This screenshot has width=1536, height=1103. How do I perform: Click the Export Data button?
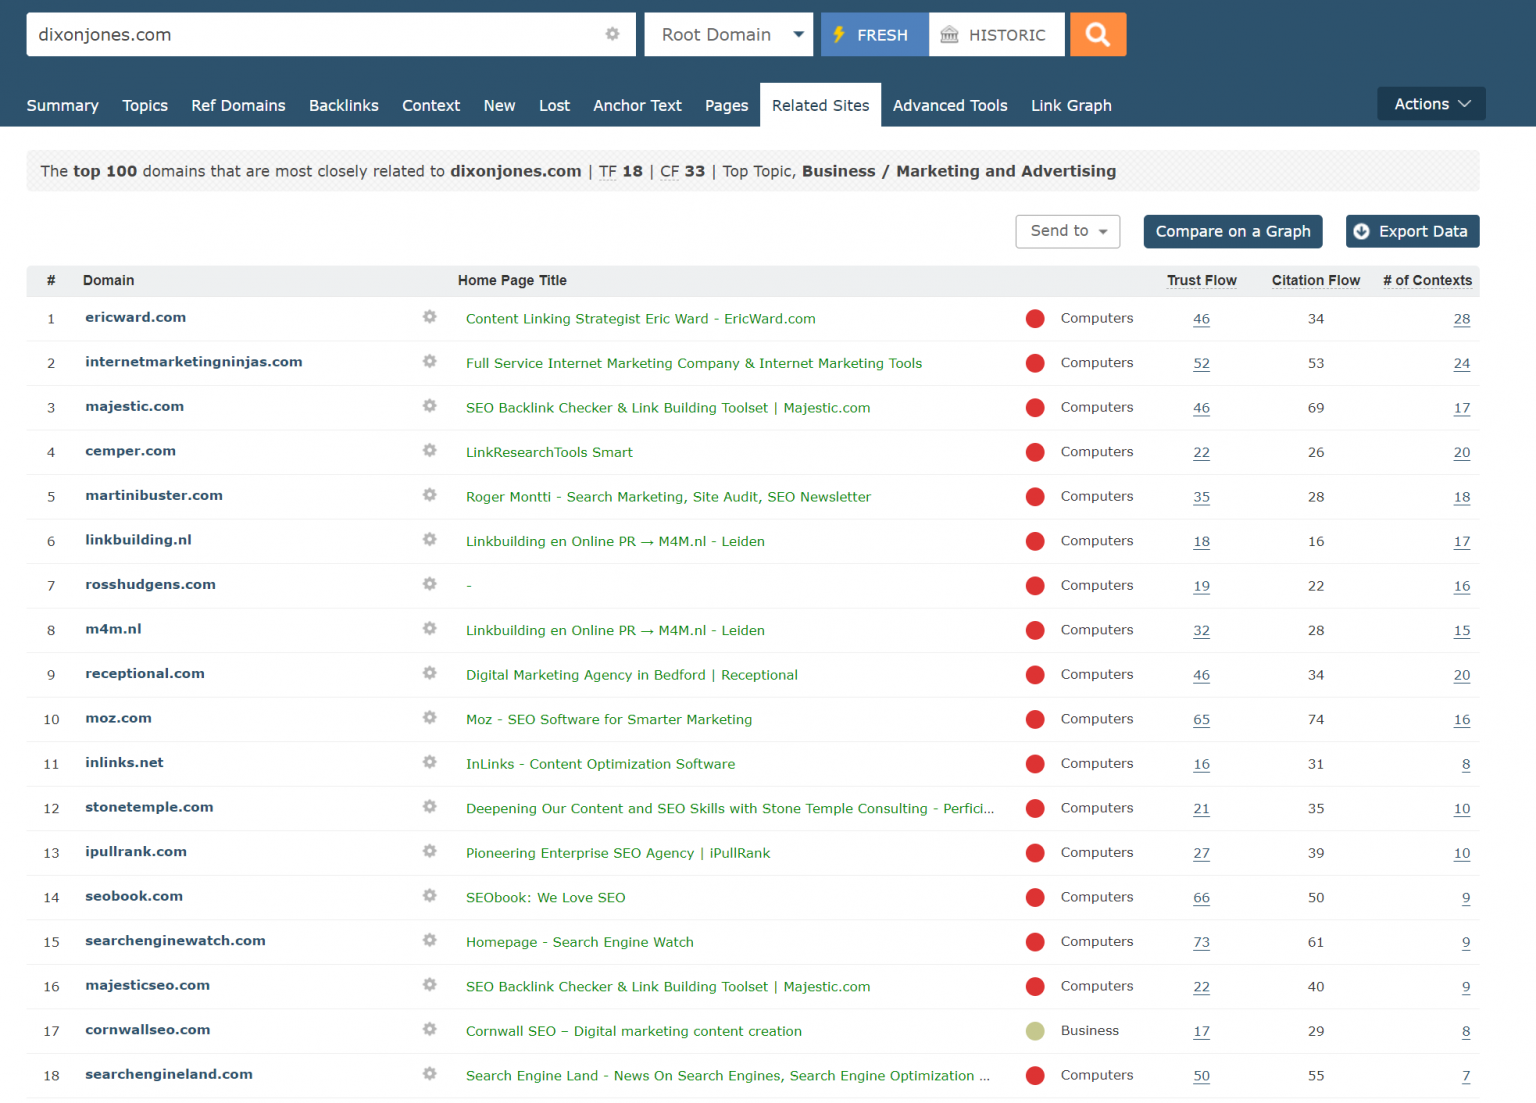coord(1412,231)
